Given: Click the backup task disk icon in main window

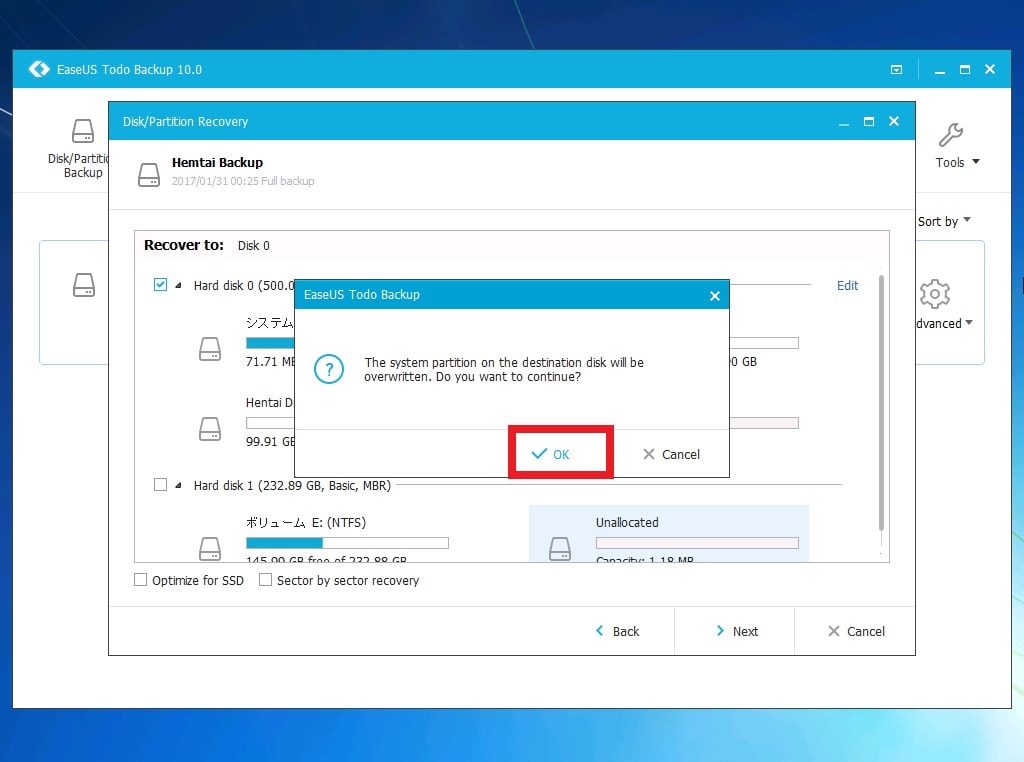Looking at the screenshot, I should coord(84,285).
